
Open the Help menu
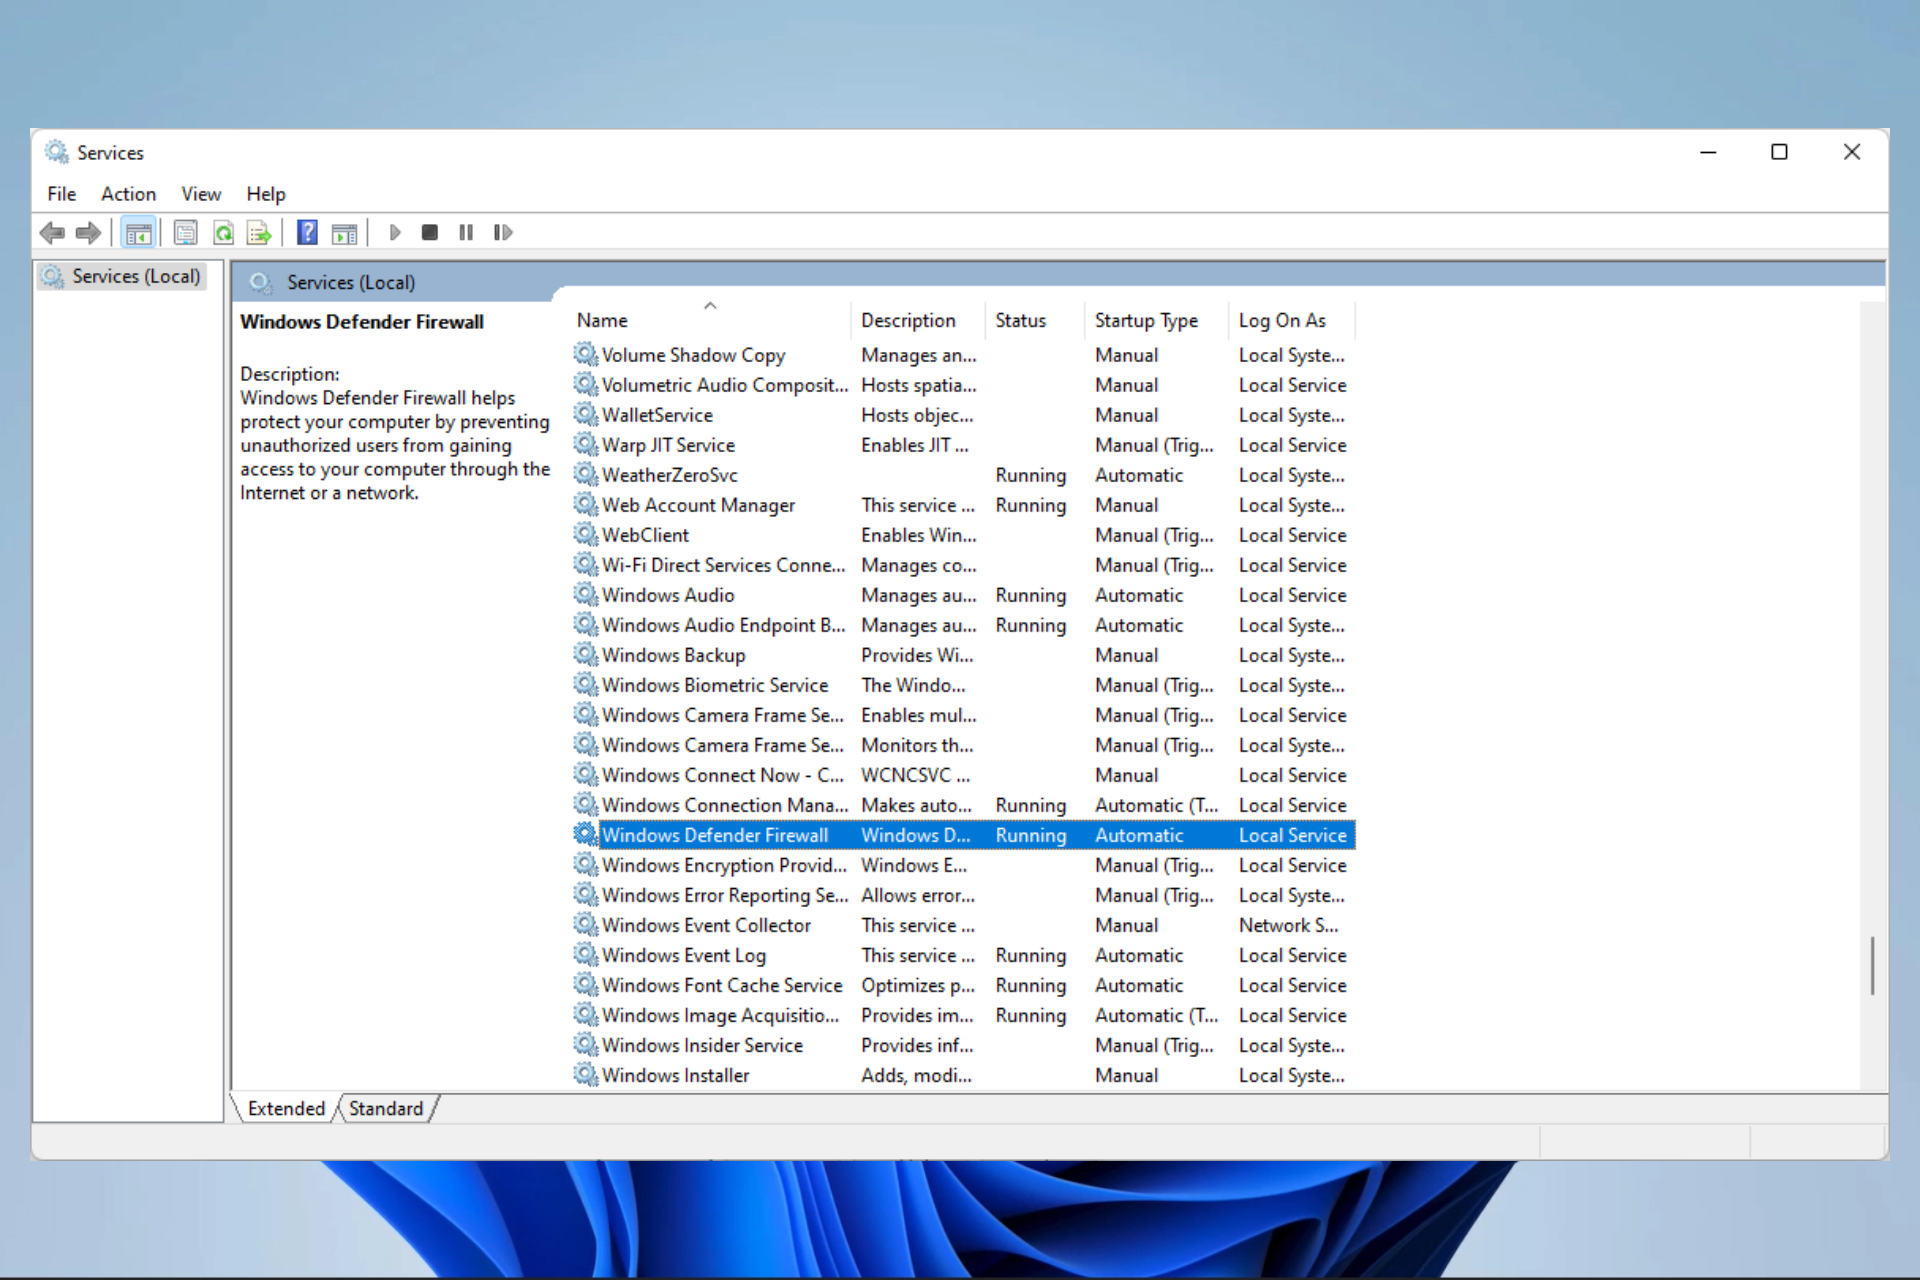tap(266, 194)
